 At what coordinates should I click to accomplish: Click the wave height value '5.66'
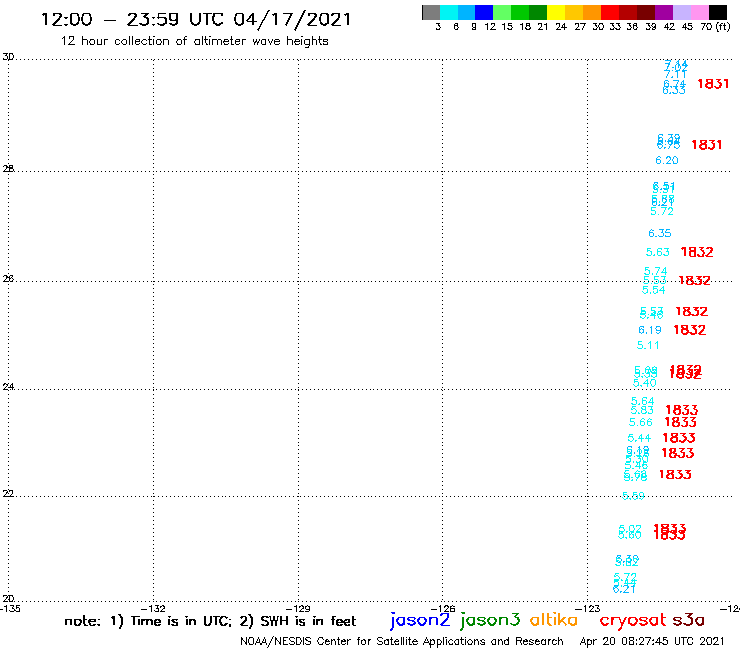click(x=640, y=422)
